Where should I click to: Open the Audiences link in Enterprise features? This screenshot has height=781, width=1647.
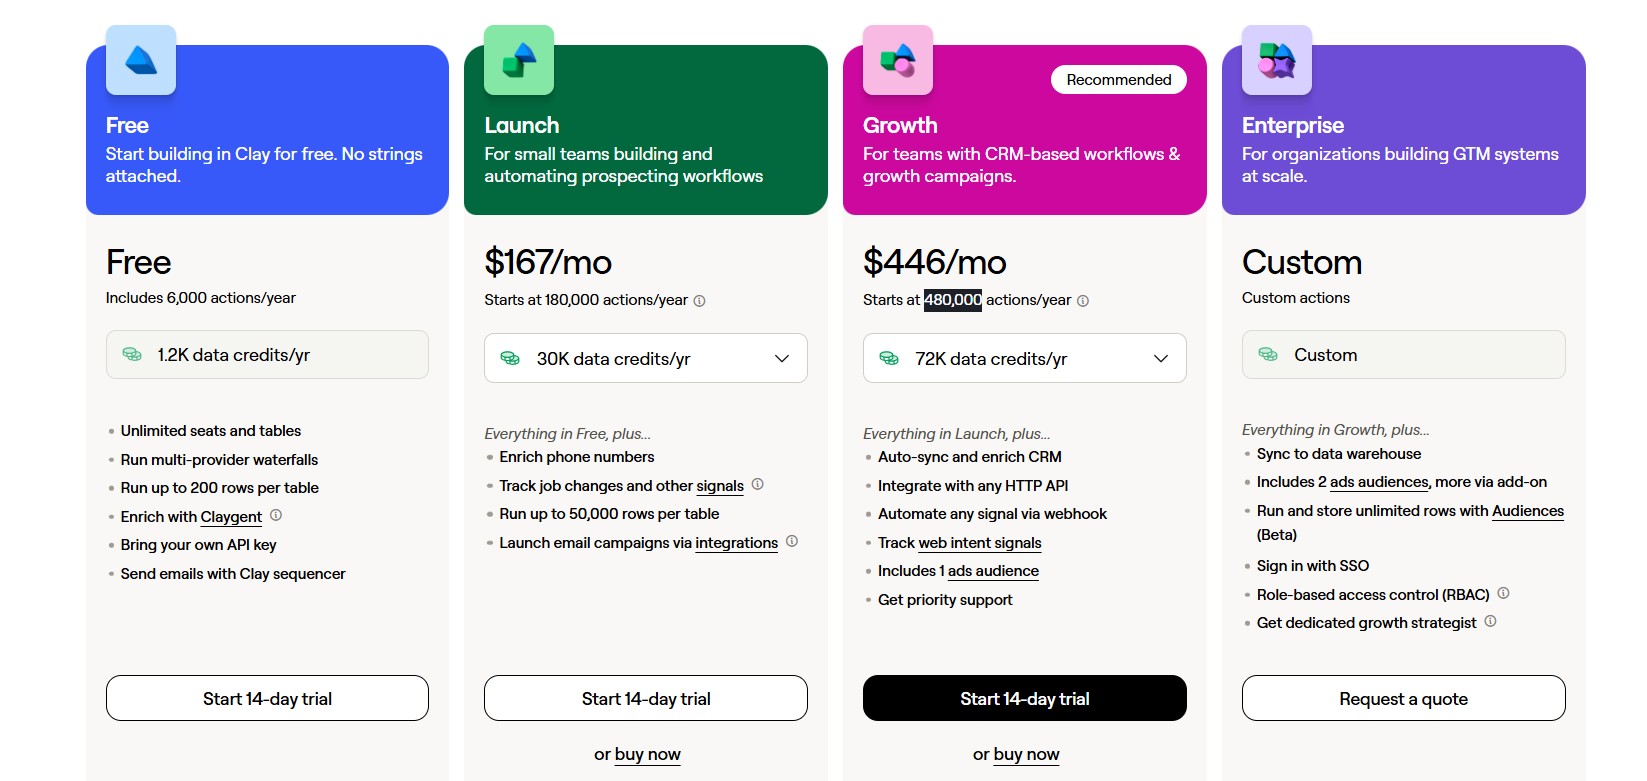1527,511
